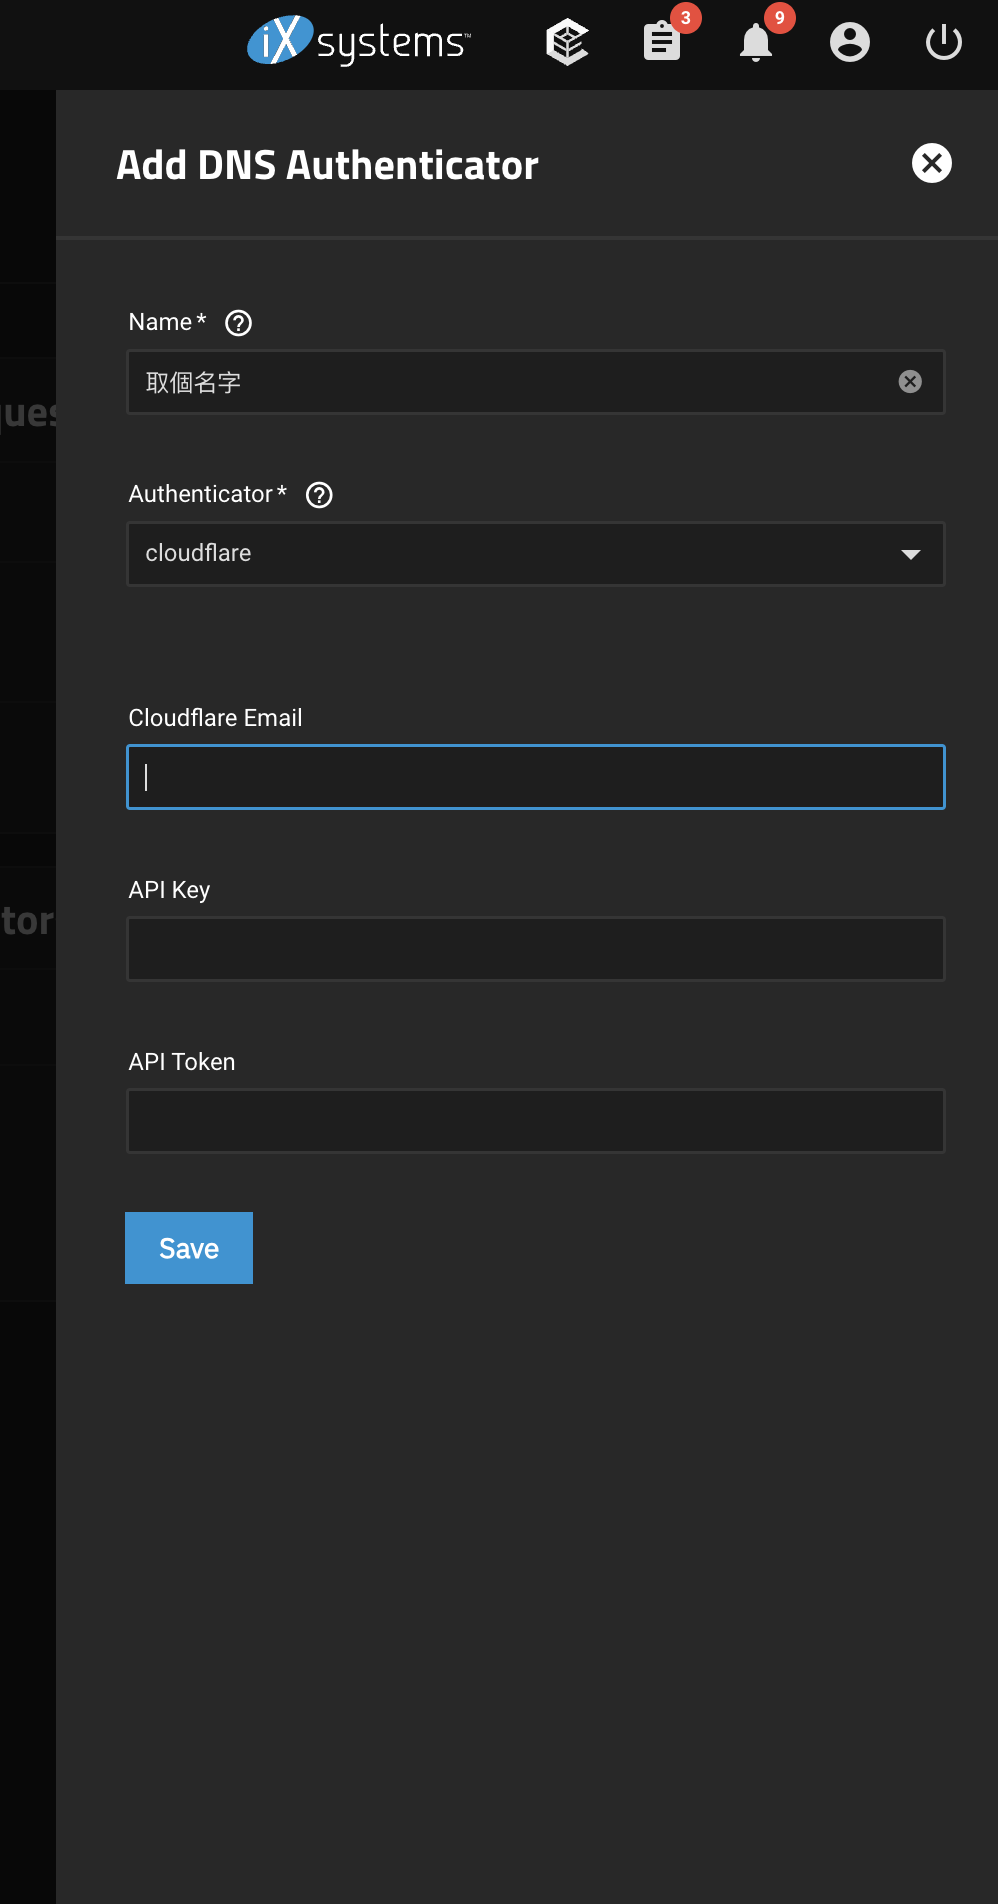Open the alerts bell icon

756,42
